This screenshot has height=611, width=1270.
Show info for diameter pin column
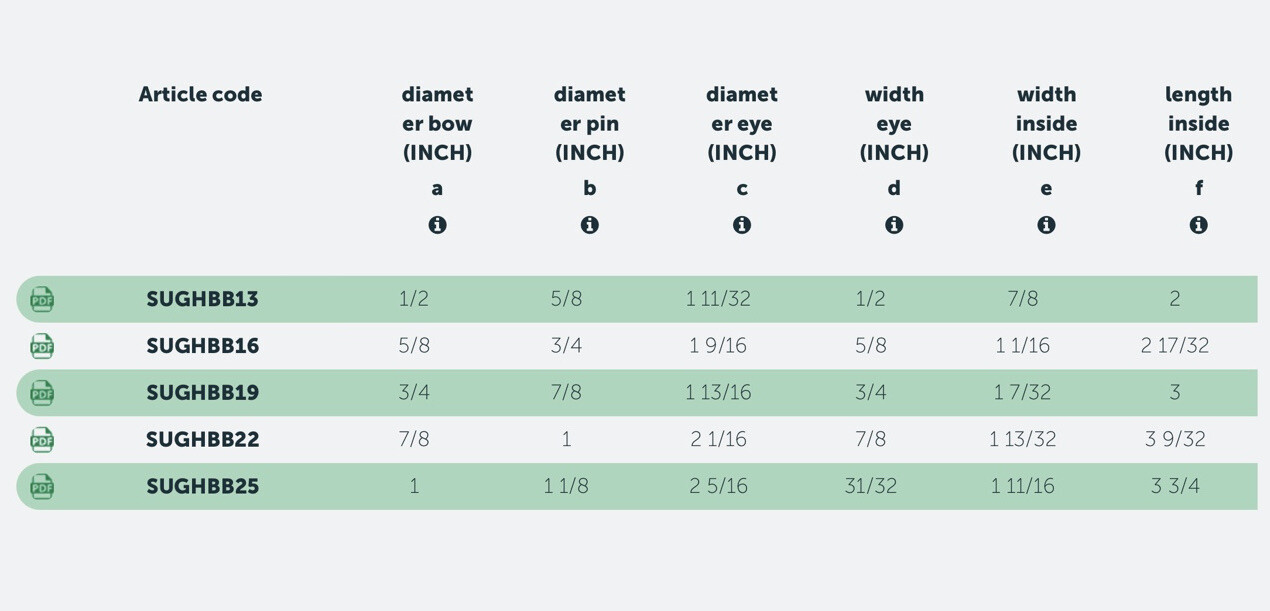point(590,225)
